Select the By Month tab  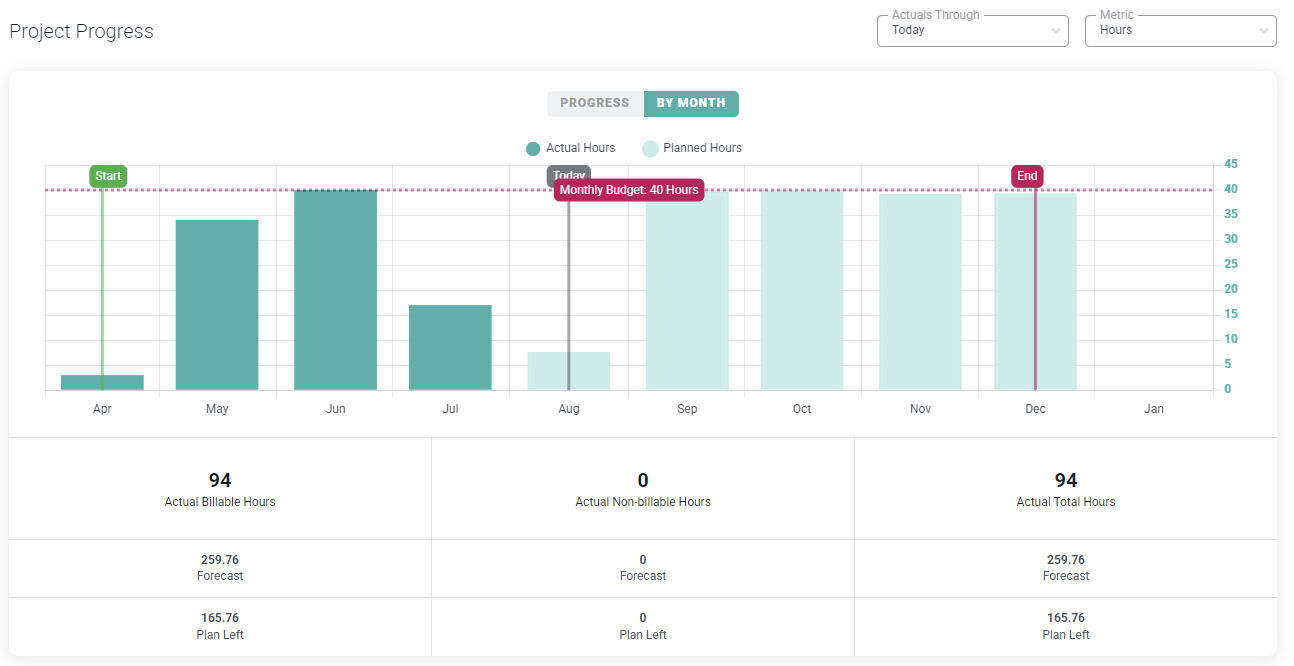coord(691,103)
